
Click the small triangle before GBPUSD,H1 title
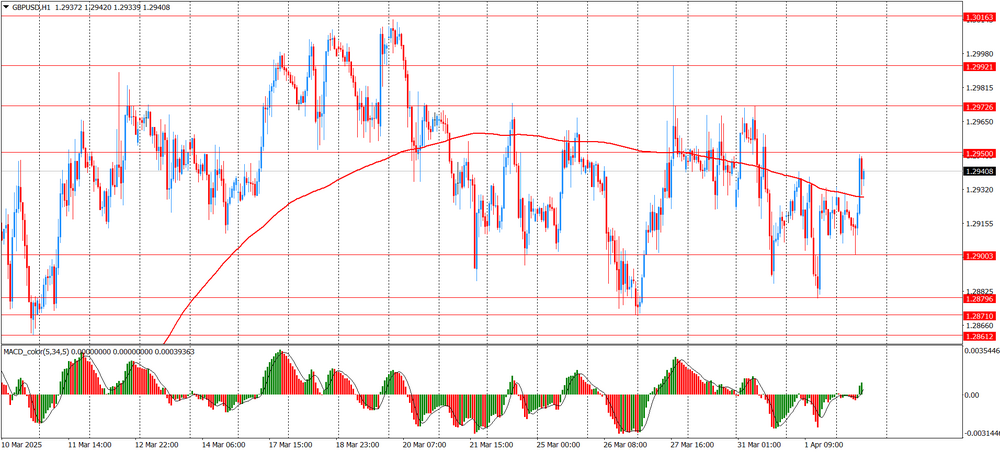coord(6,7)
